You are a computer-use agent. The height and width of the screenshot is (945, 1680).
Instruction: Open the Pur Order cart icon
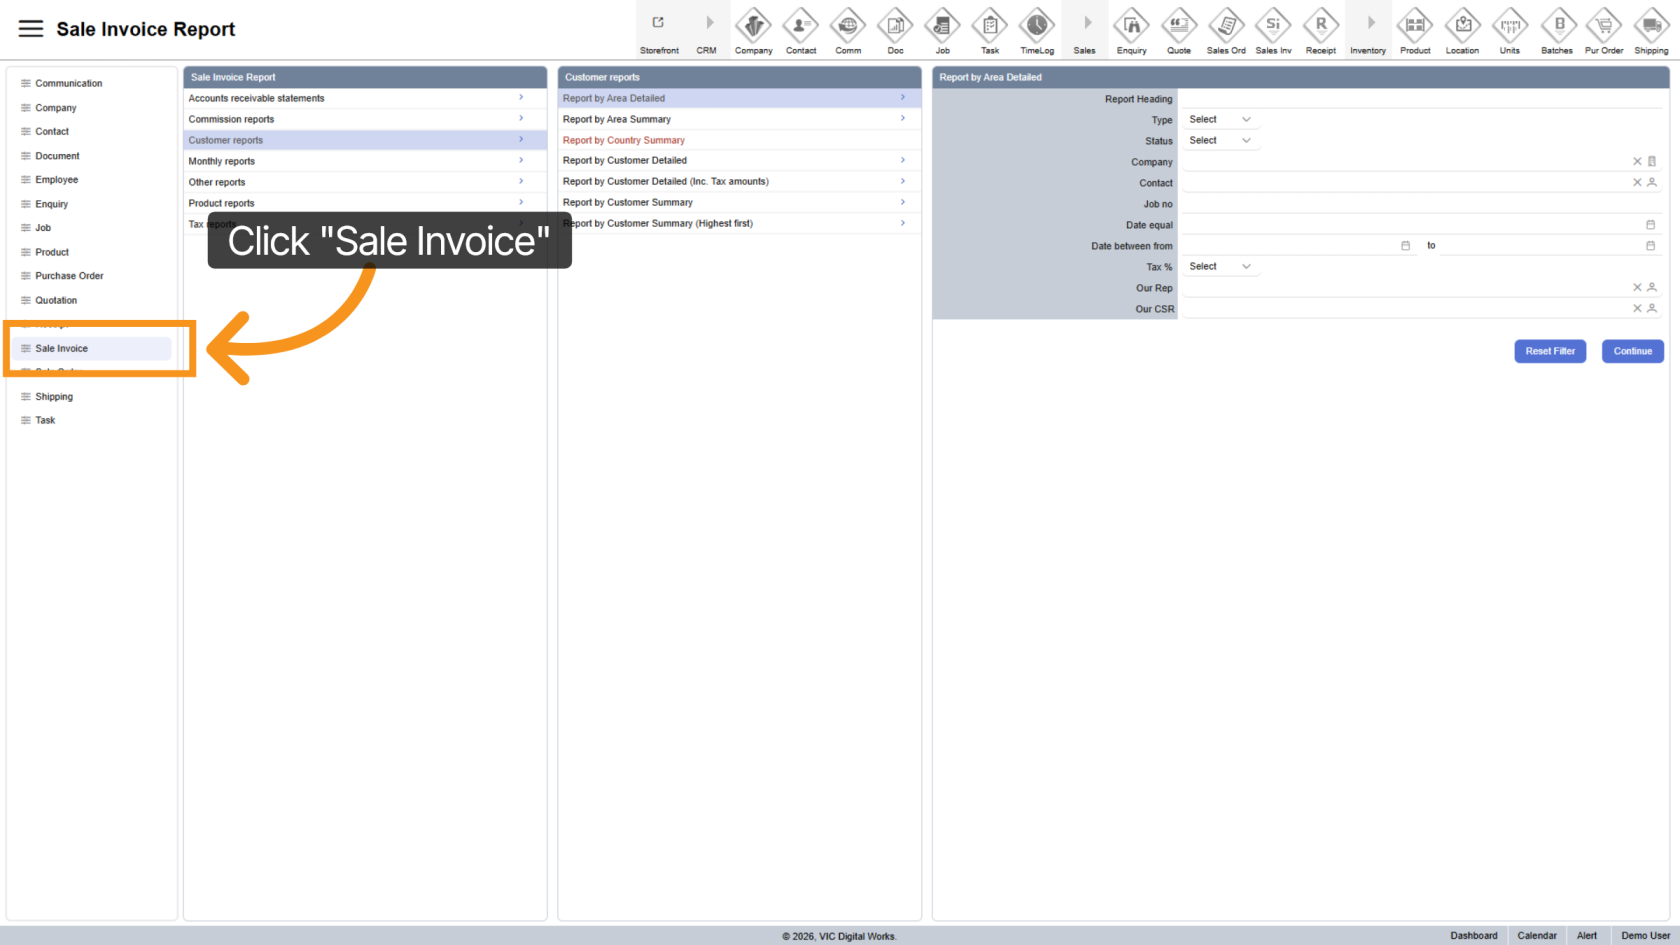point(1604,26)
